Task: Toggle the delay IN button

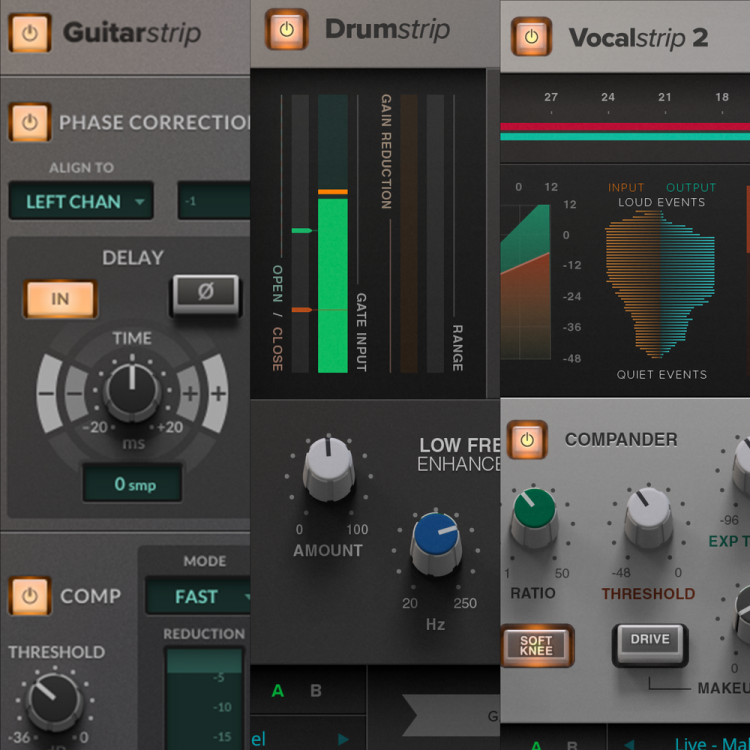Action: [x=60, y=298]
